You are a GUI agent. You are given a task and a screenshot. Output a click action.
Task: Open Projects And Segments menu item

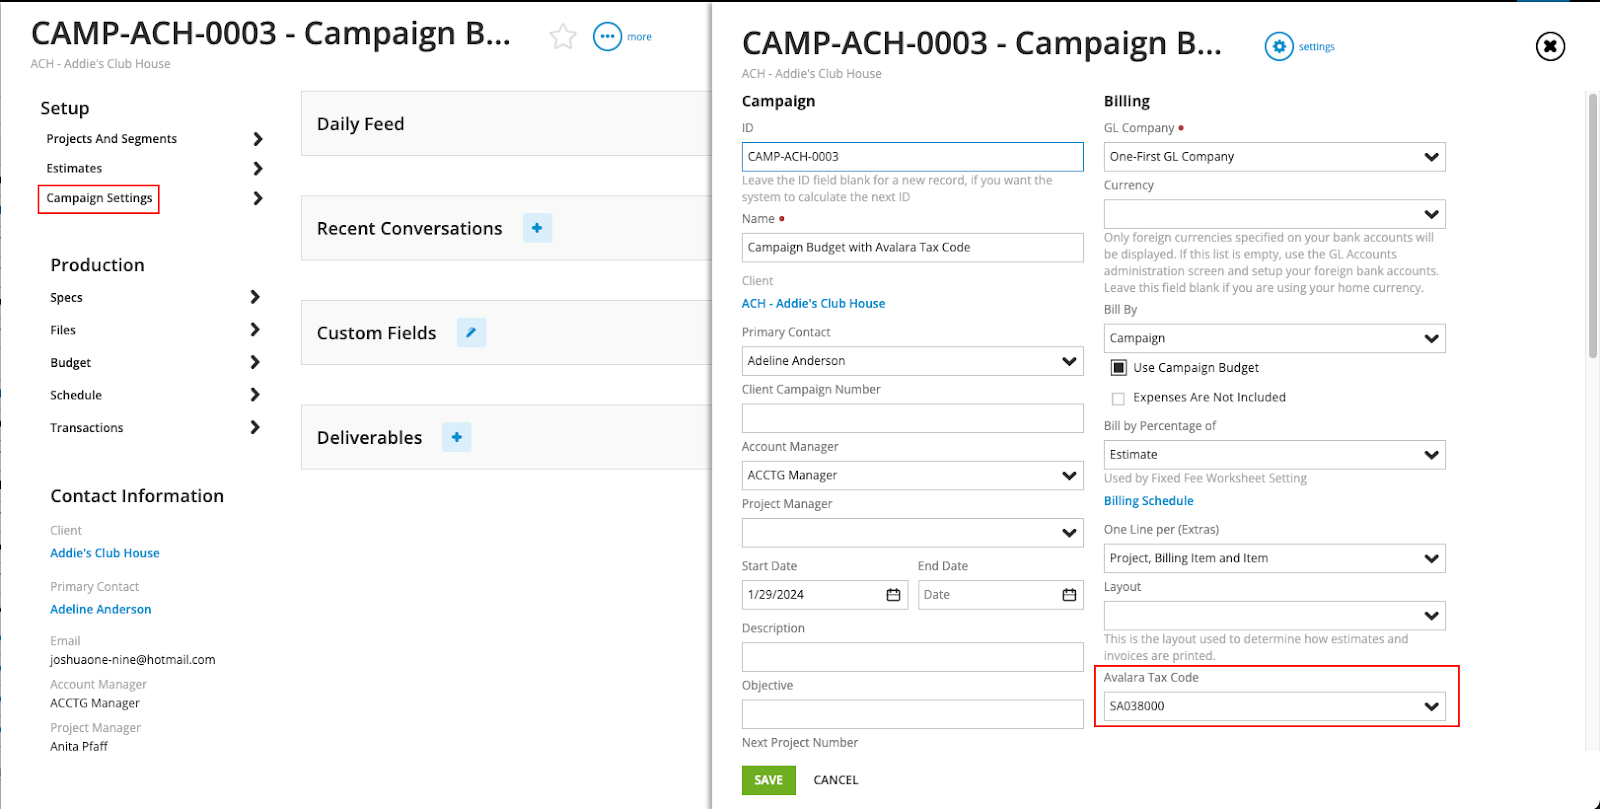point(111,139)
